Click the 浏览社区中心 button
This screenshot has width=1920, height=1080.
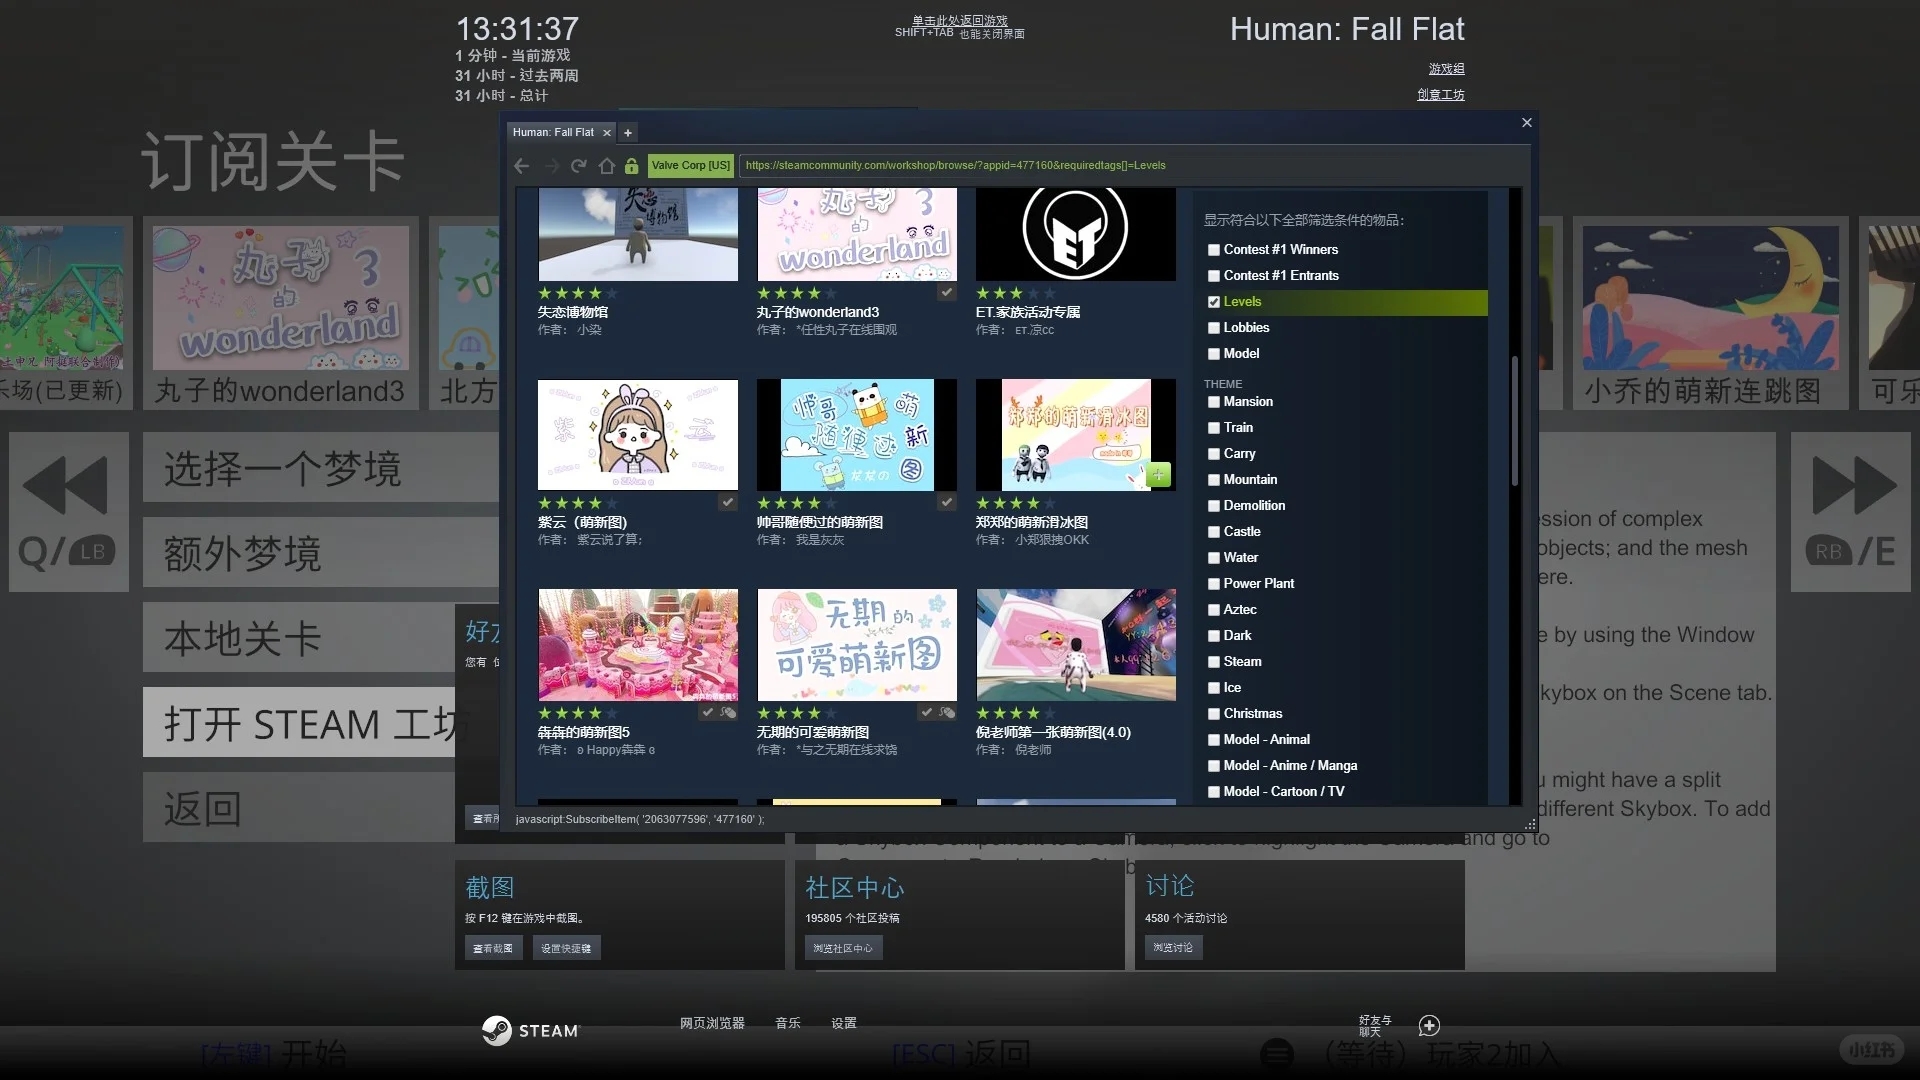843,948
